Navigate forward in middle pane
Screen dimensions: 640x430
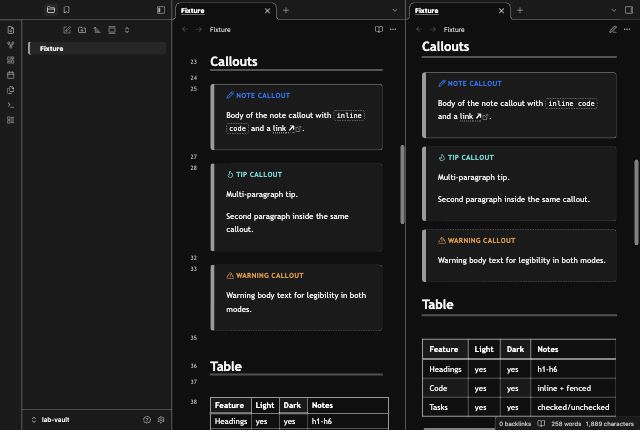point(199,29)
